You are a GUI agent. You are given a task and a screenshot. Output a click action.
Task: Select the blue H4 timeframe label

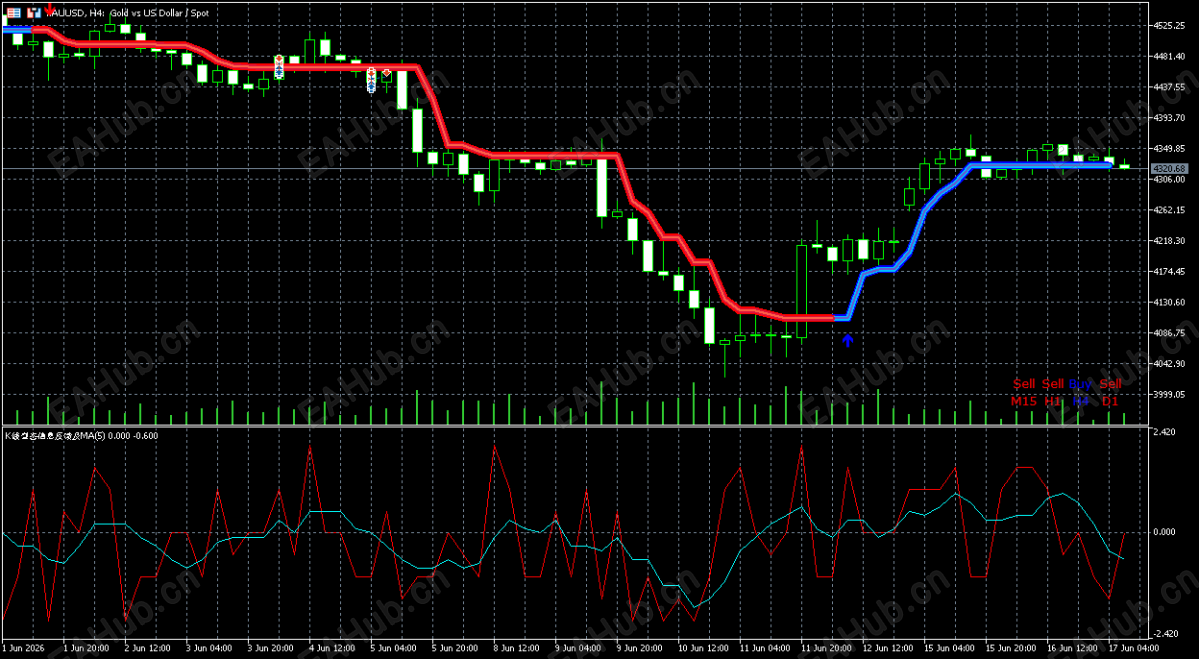click(x=1080, y=401)
